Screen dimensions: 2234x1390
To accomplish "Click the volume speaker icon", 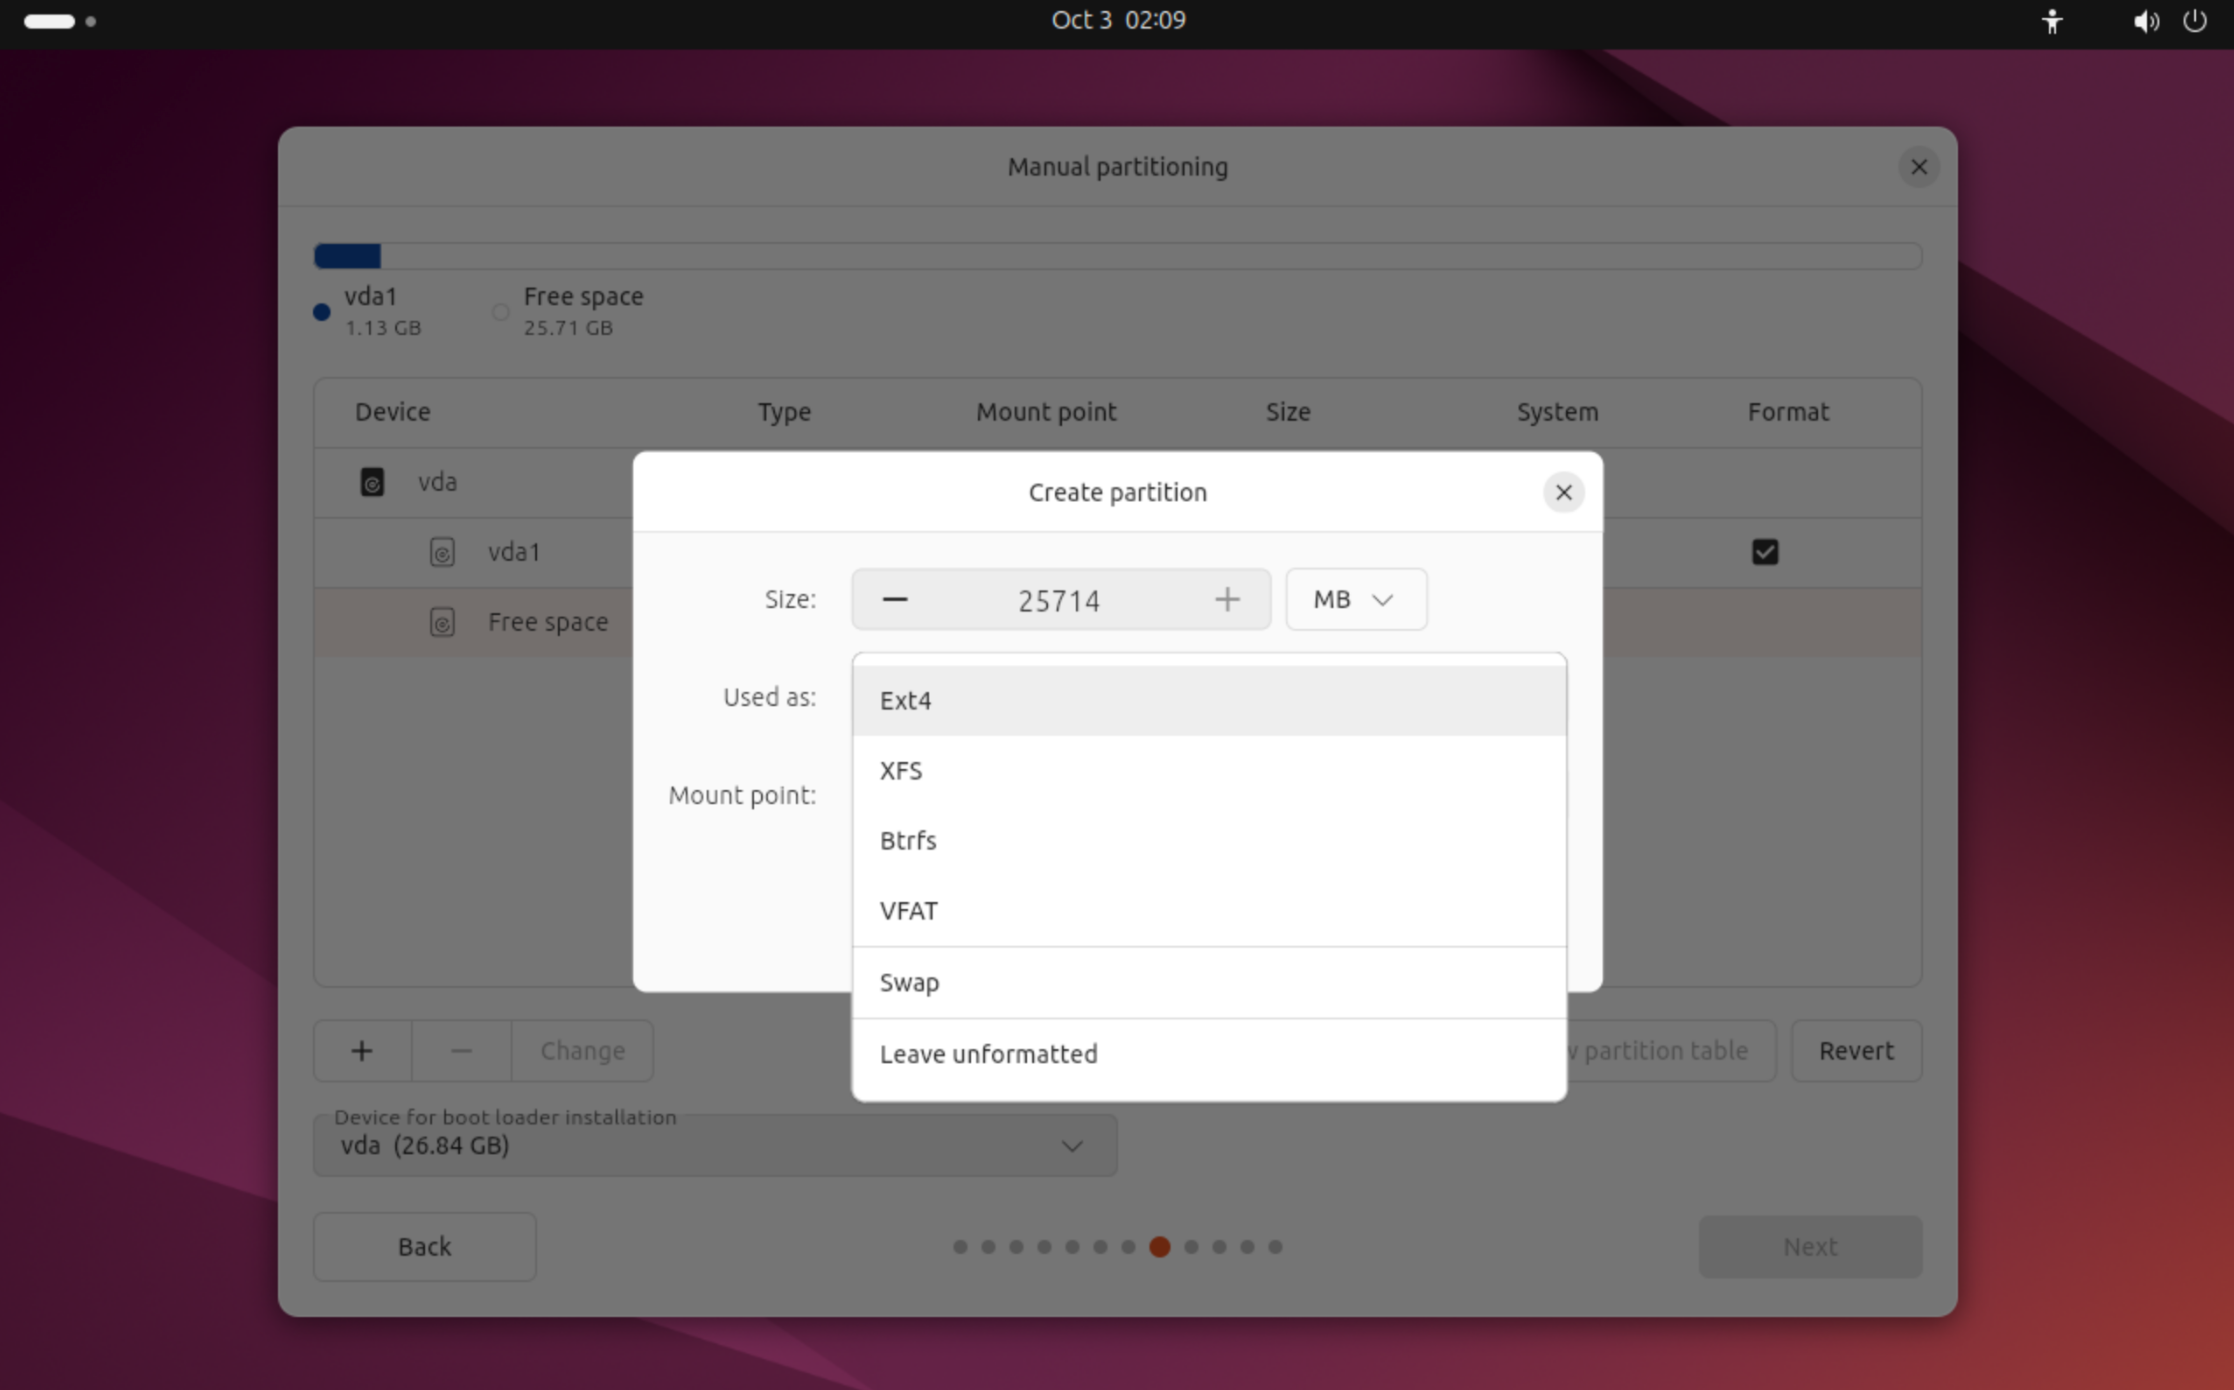I will pyautogui.click(x=2144, y=21).
